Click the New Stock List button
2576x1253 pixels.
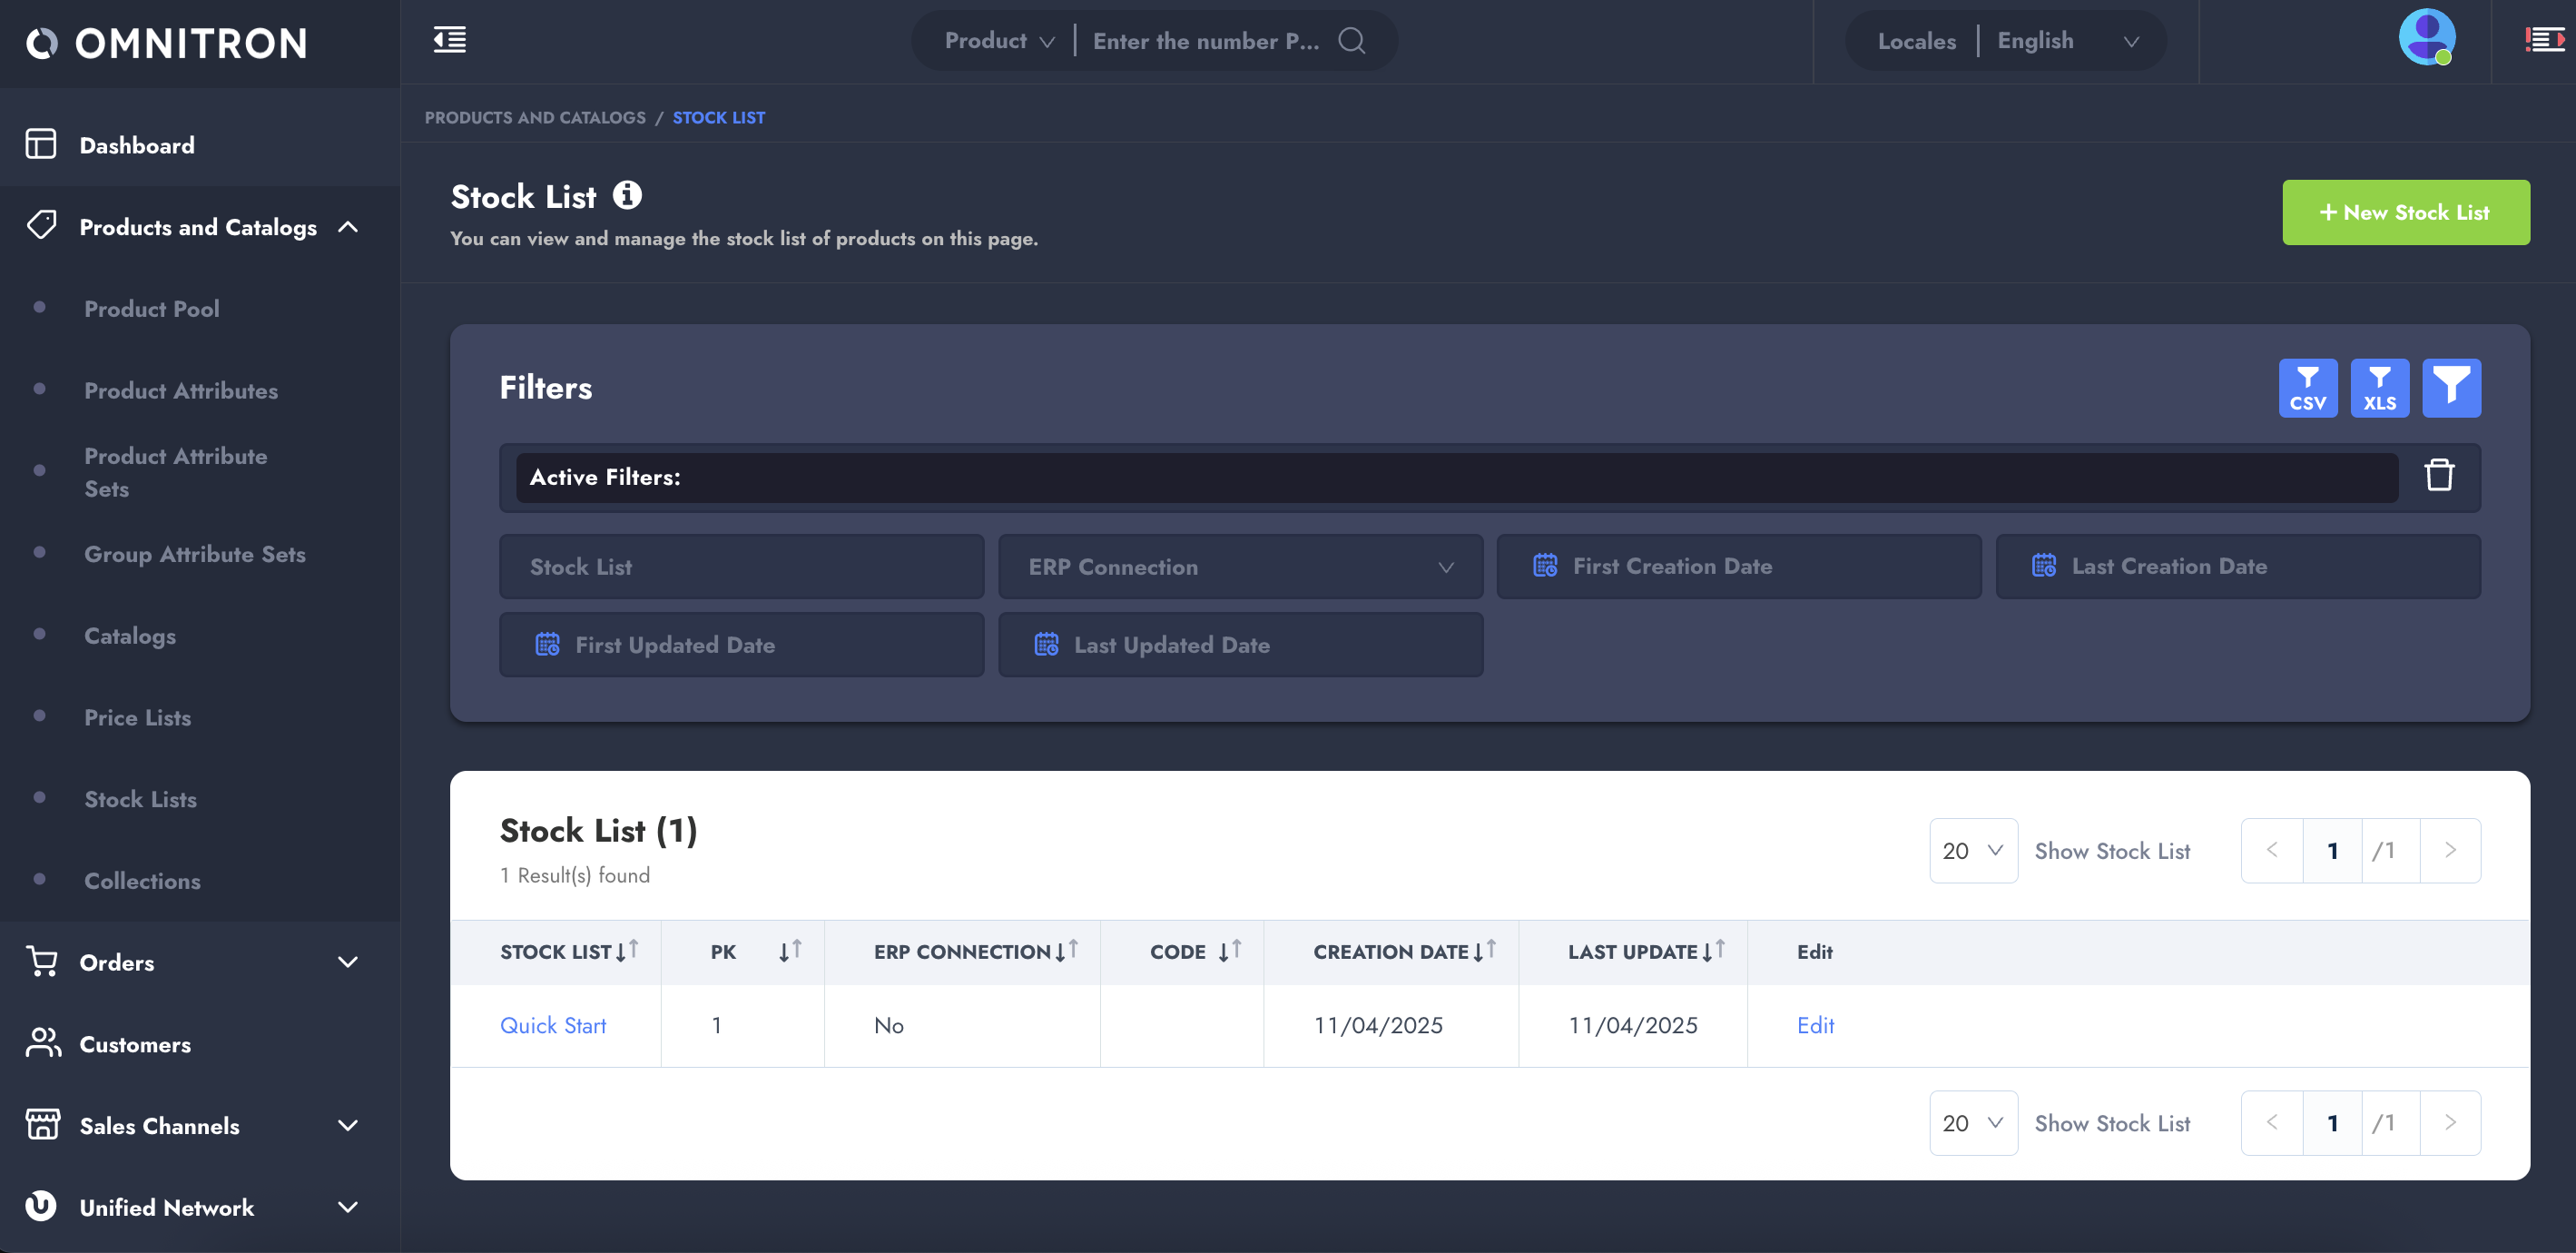(2405, 212)
